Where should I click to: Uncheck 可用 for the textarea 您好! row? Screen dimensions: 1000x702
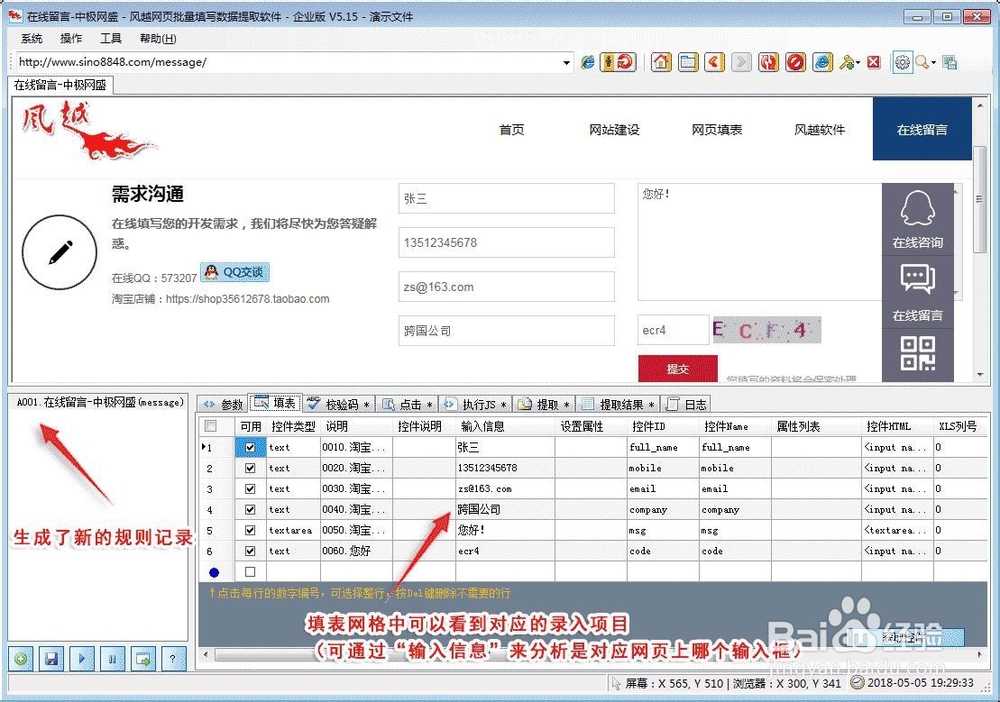(250, 530)
